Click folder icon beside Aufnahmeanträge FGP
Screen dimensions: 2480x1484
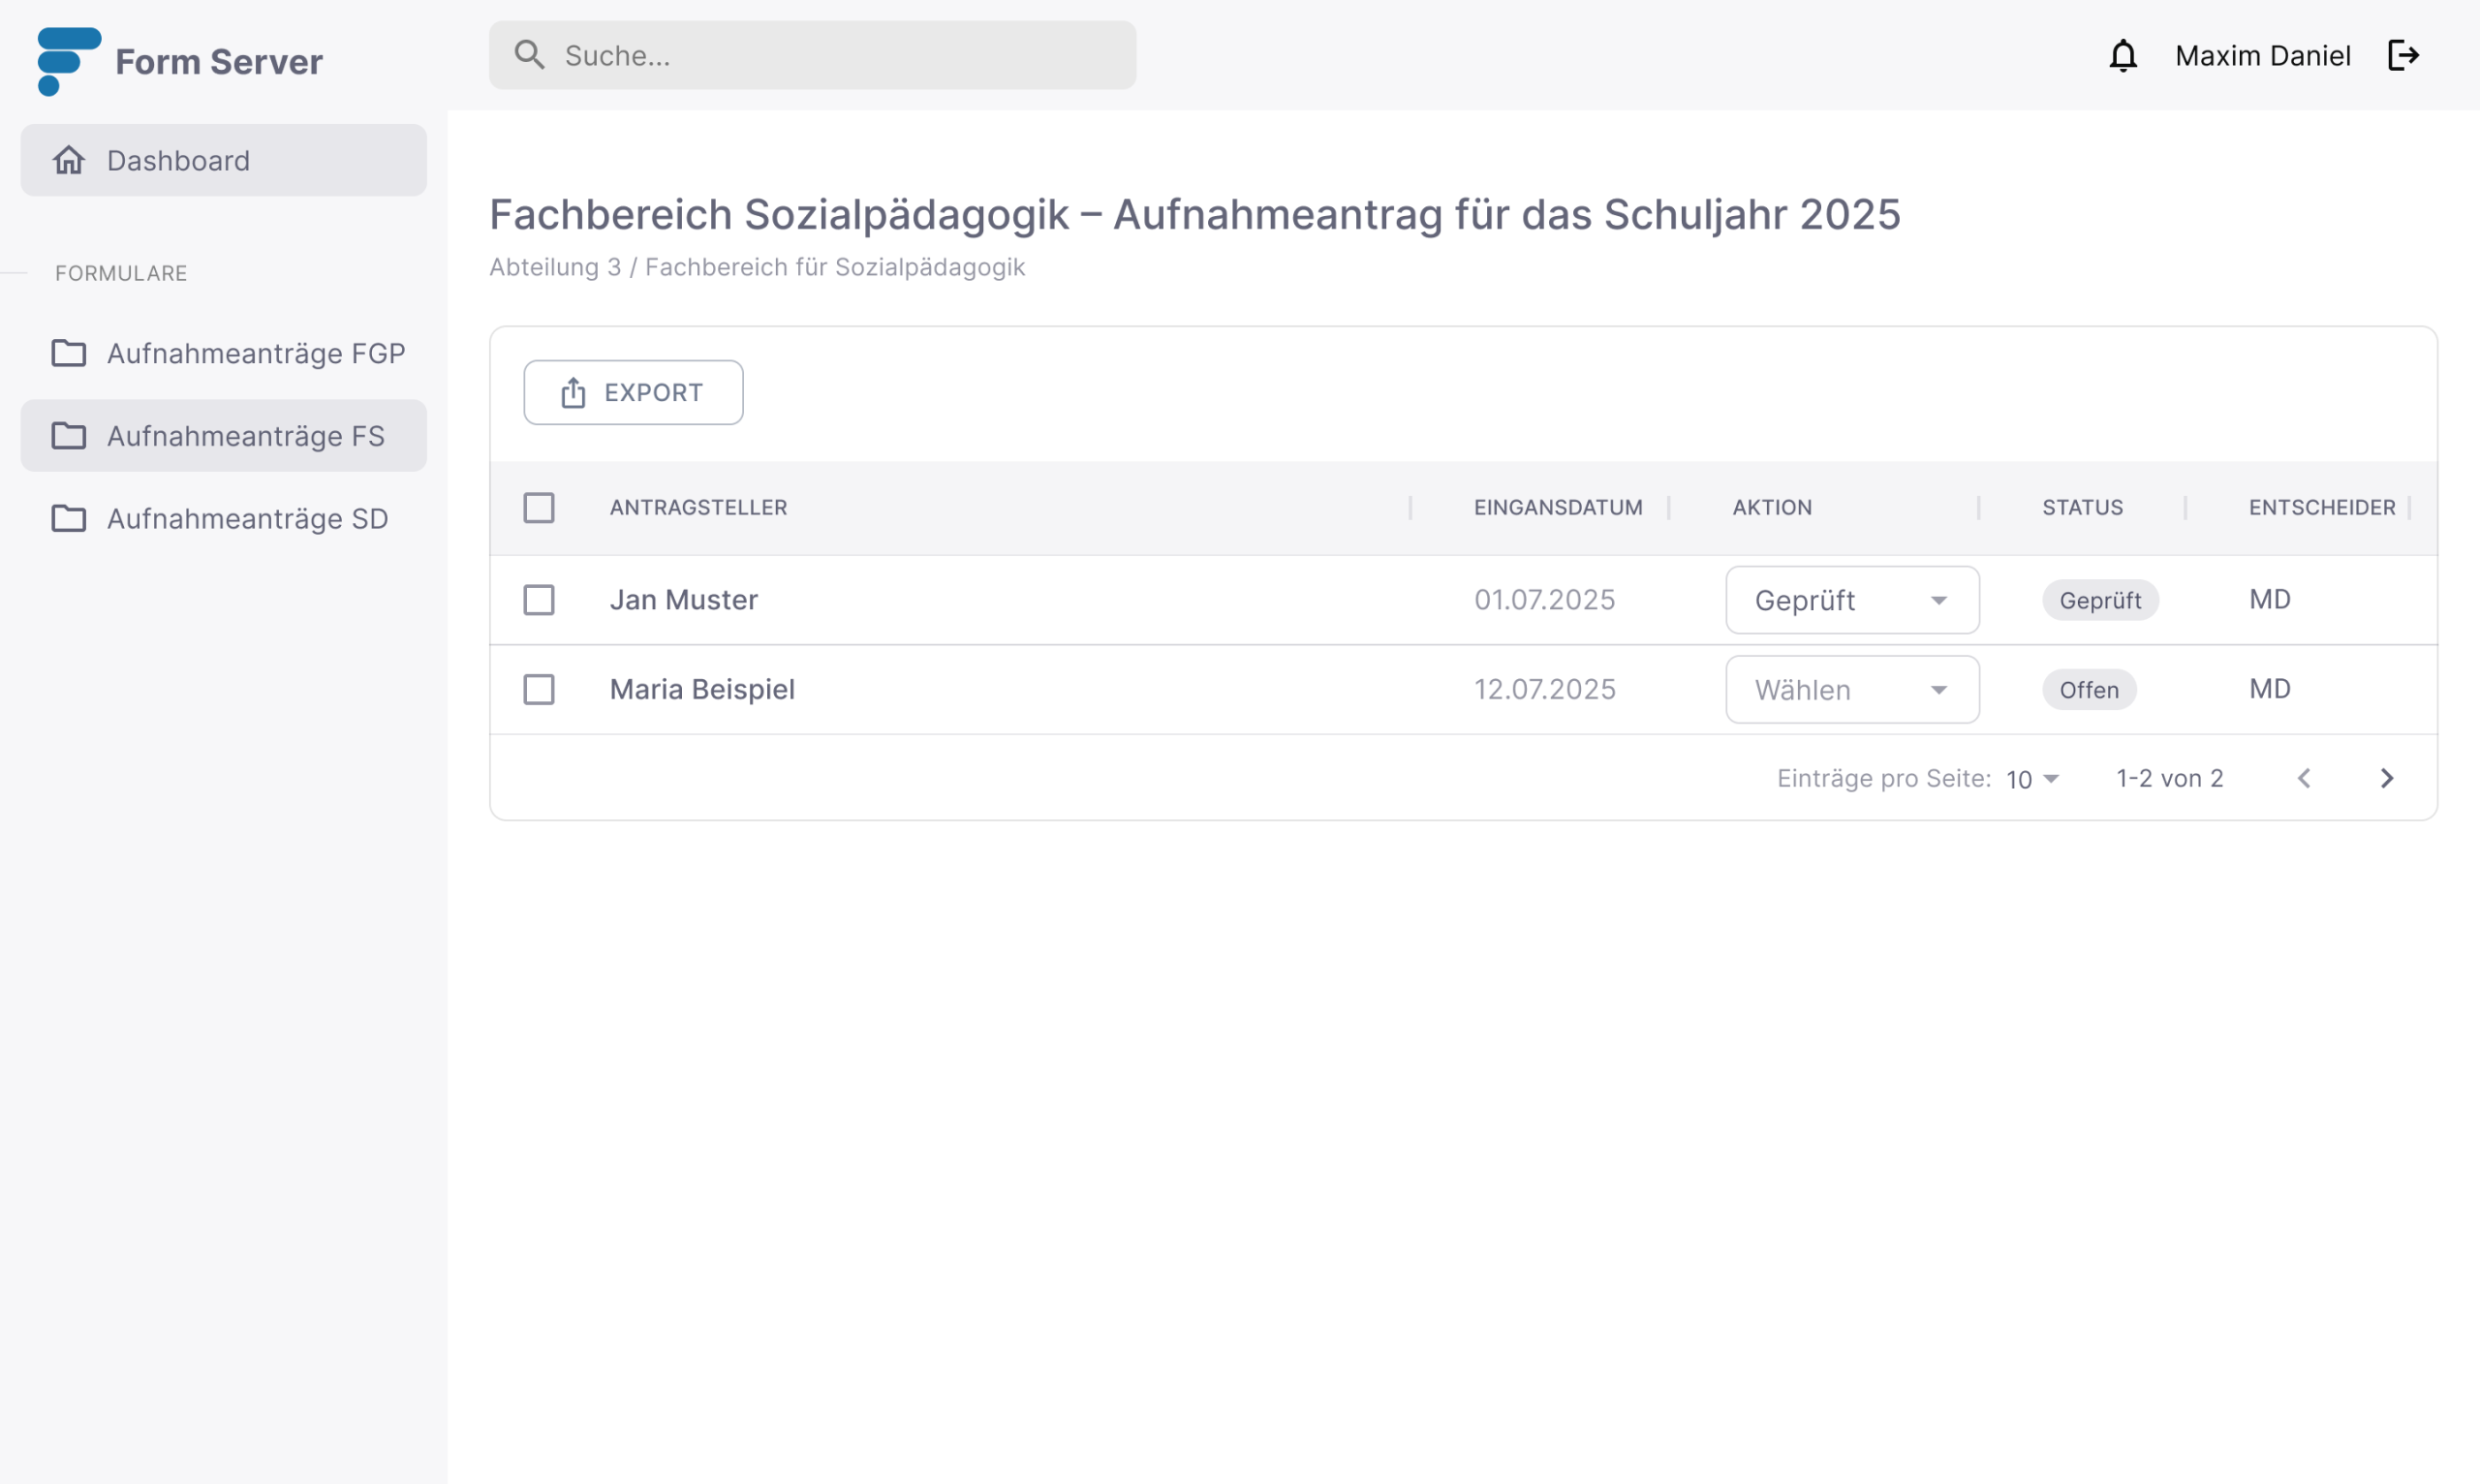(69, 353)
